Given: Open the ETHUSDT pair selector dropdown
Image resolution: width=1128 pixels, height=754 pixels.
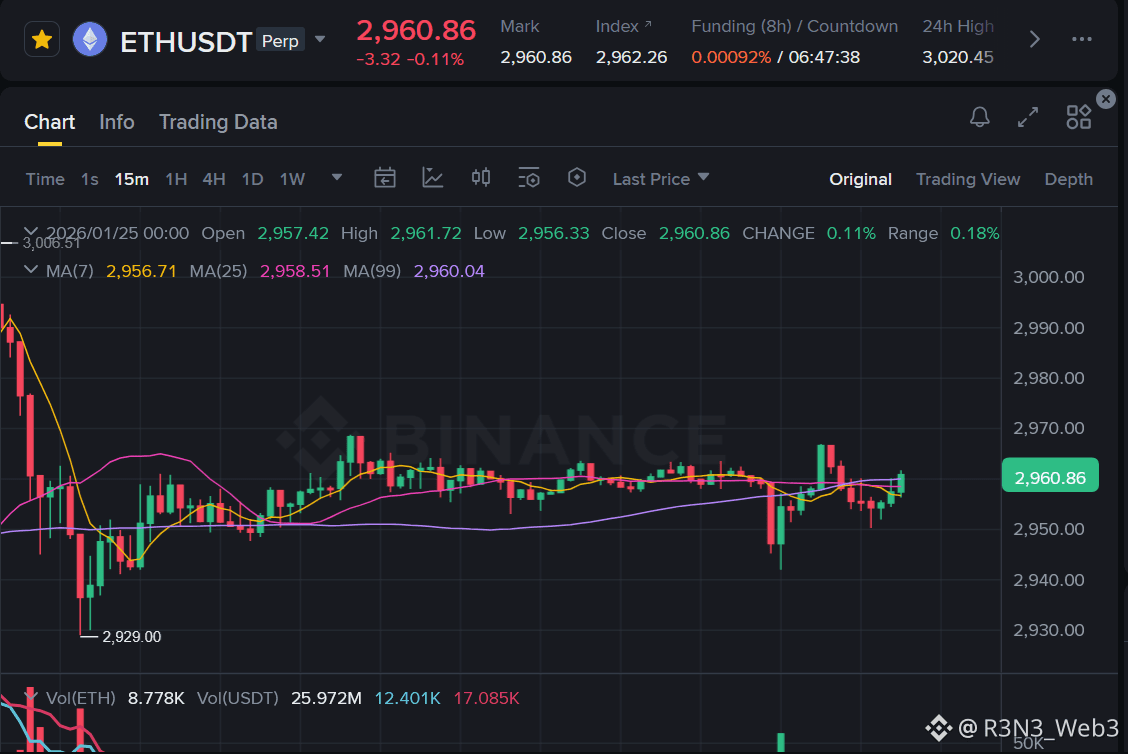Looking at the screenshot, I should coord(318,40).
